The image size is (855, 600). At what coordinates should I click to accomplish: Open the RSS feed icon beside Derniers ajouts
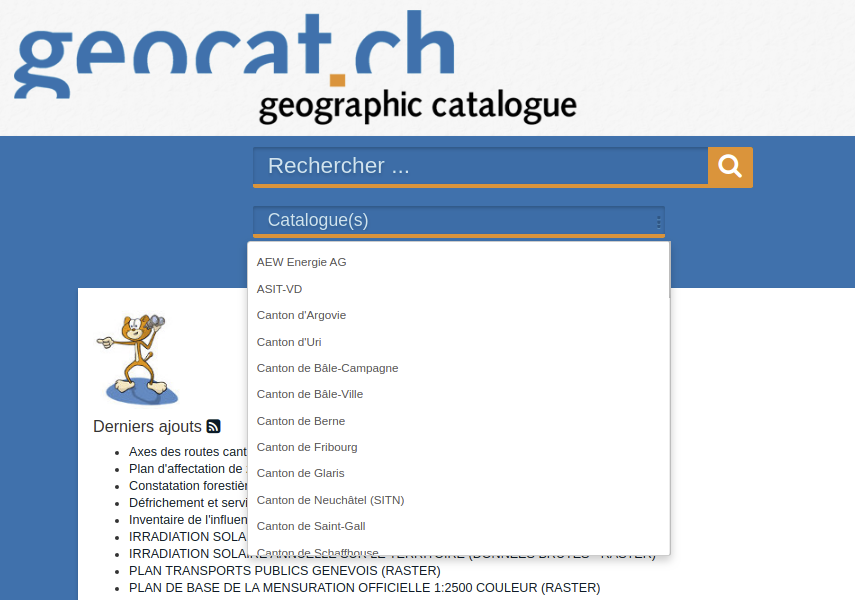click(213, 427)
